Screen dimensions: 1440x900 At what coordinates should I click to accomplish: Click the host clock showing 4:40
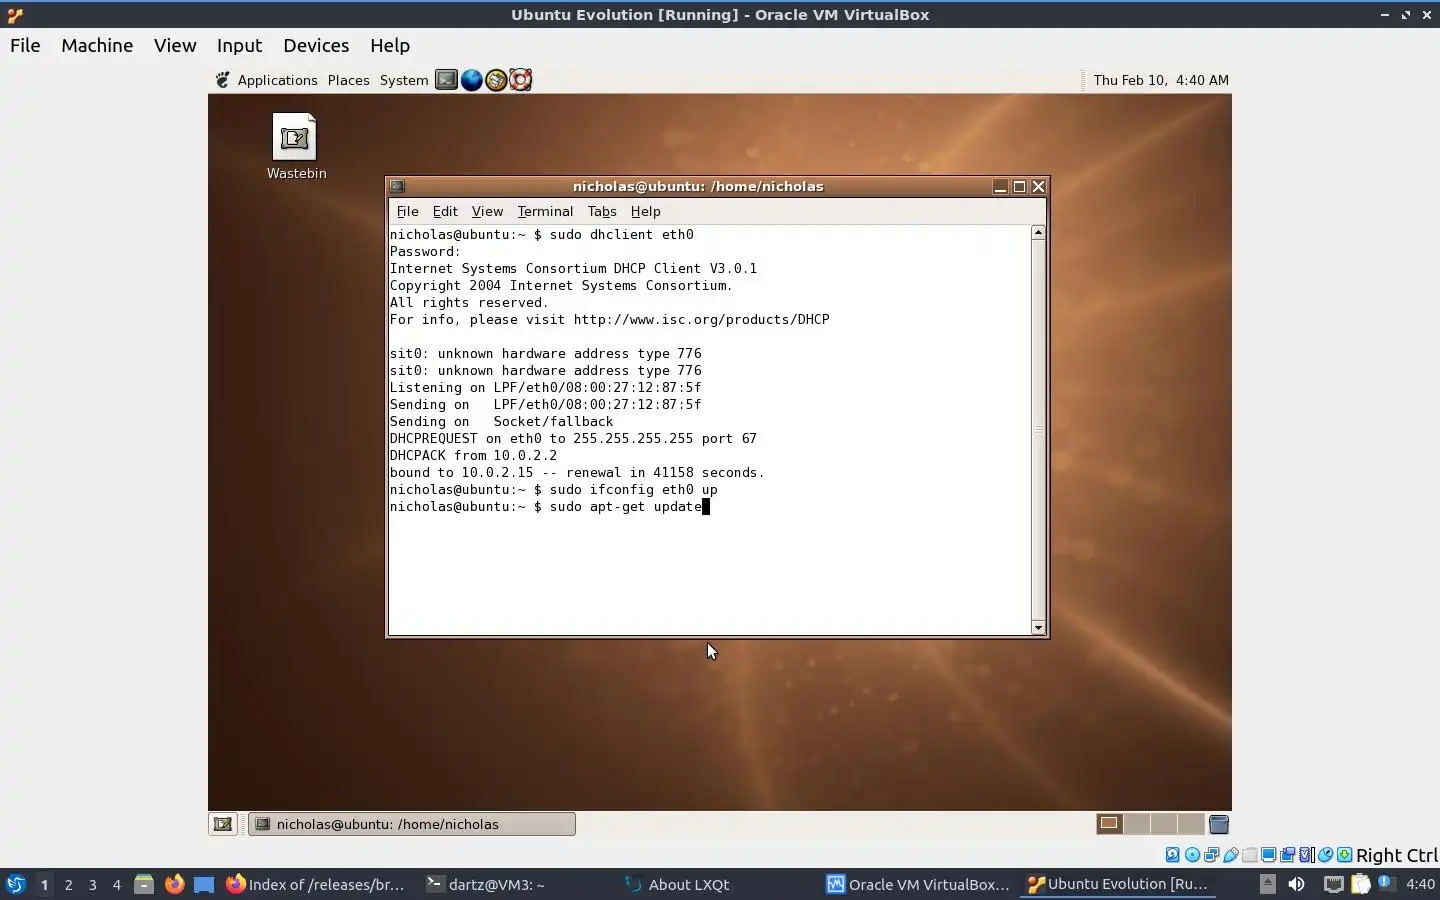[1420, 884]
